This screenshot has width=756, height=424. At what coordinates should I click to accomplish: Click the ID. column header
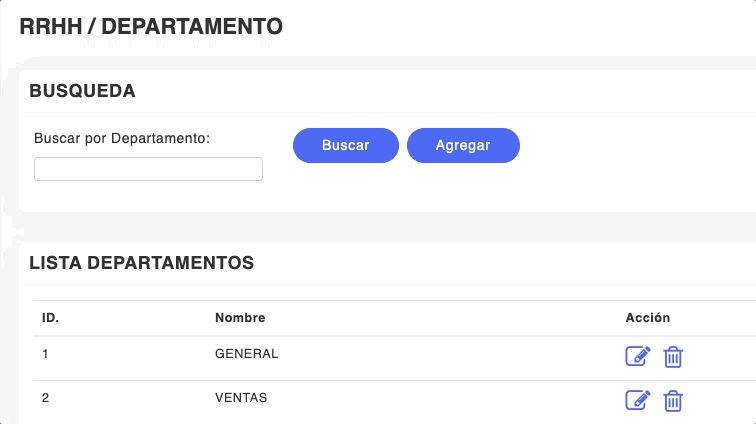click(50, 318)
